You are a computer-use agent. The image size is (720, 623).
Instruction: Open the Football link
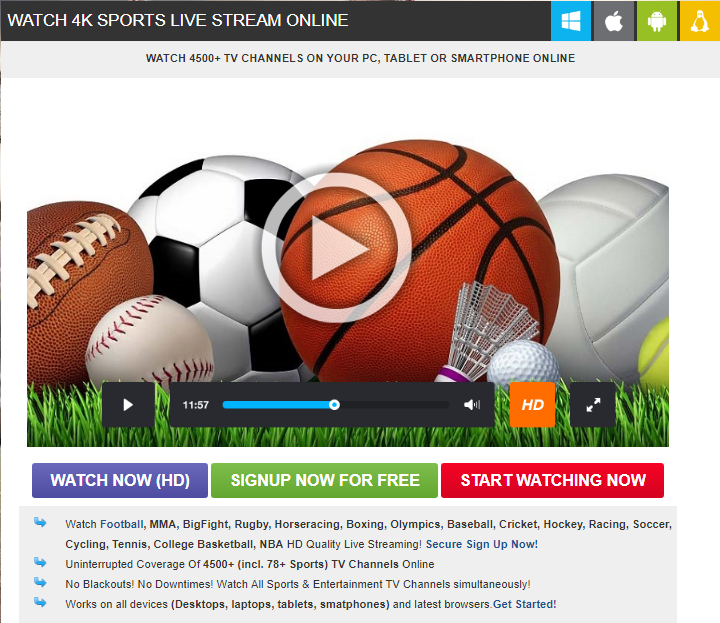pyautogui.click(x=122, y=524)
